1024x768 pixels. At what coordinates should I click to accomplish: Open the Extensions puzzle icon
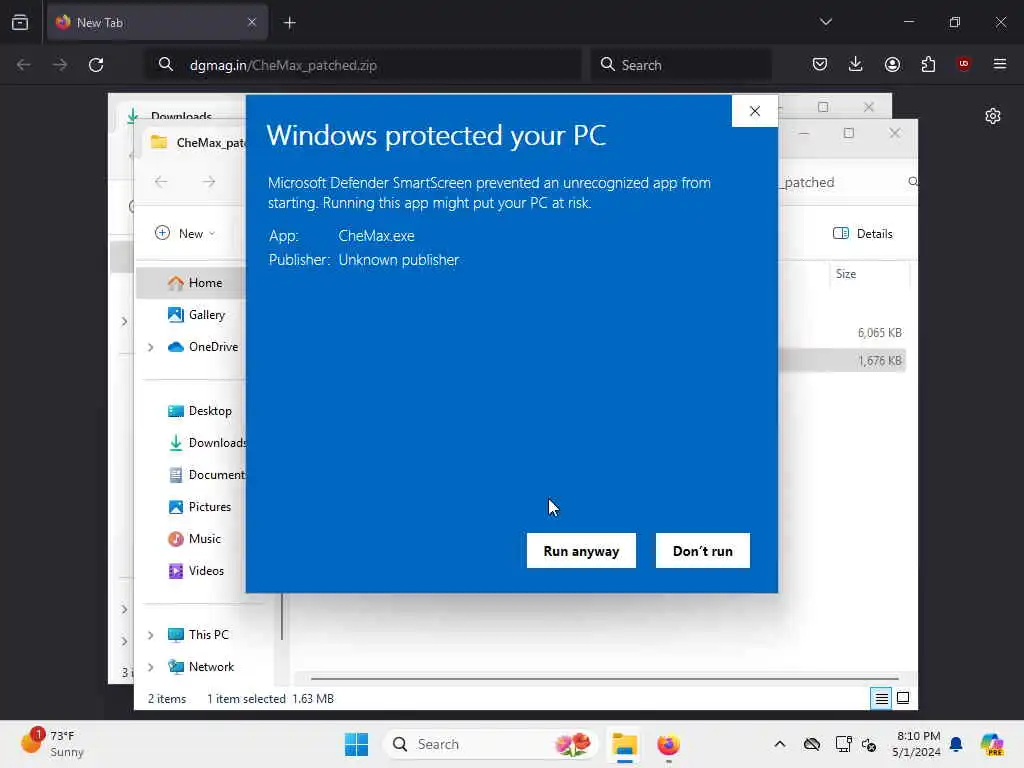tap(928, 64)
